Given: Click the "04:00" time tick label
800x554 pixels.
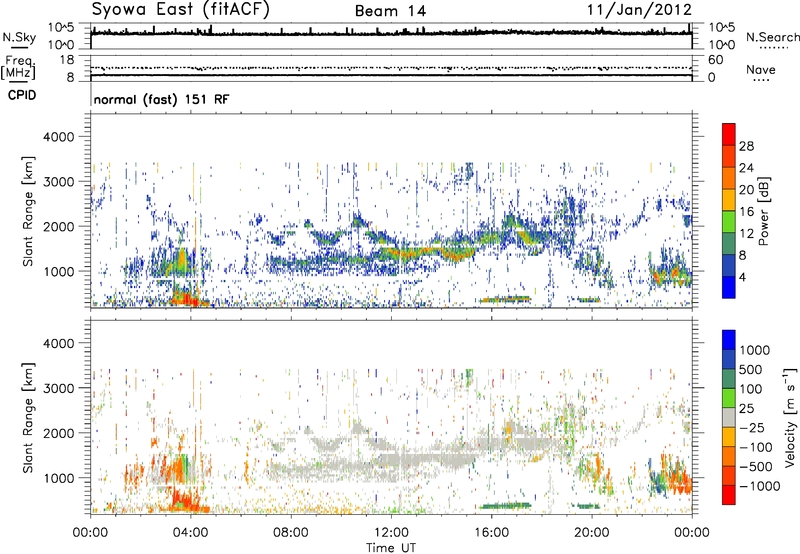Looking at the screenshot, I should [190, 533].
